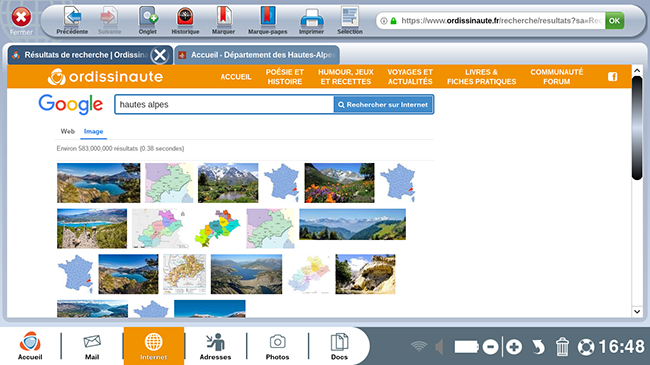650x365 pixels.
Task: Bookmark this page with Marquer
Action: tap(223, 20)
